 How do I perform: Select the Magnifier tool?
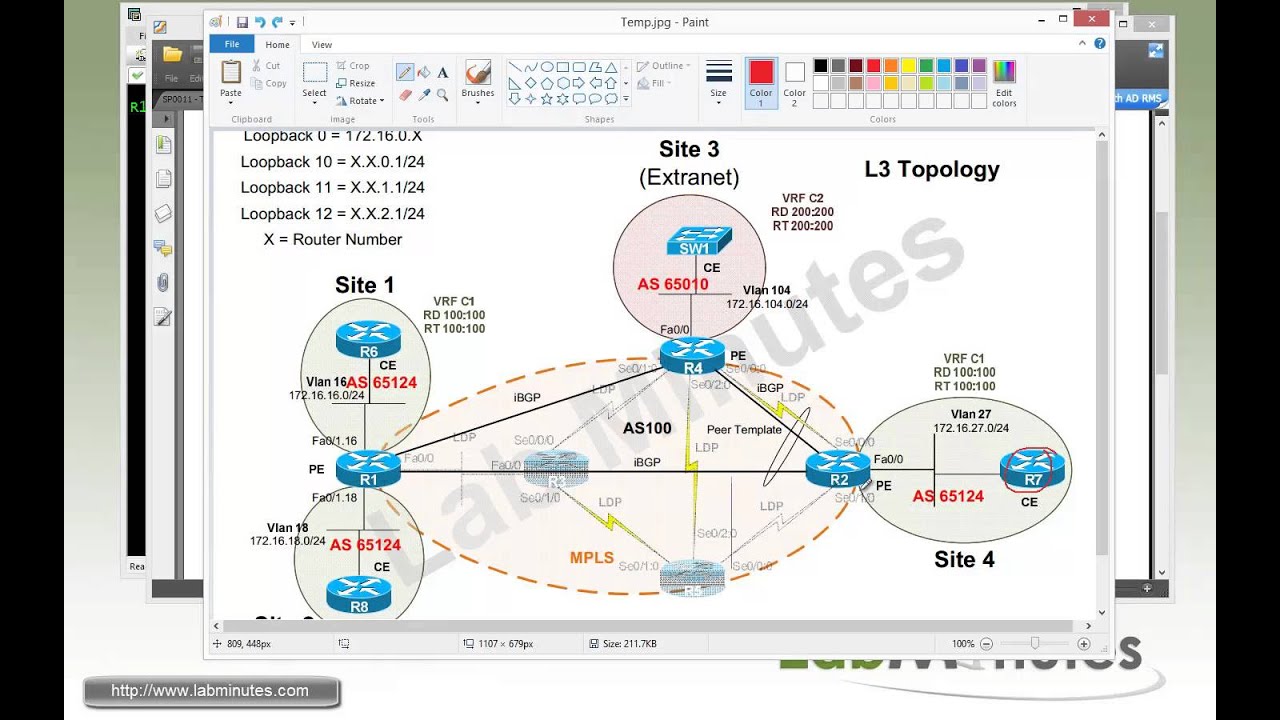point(442,95)
